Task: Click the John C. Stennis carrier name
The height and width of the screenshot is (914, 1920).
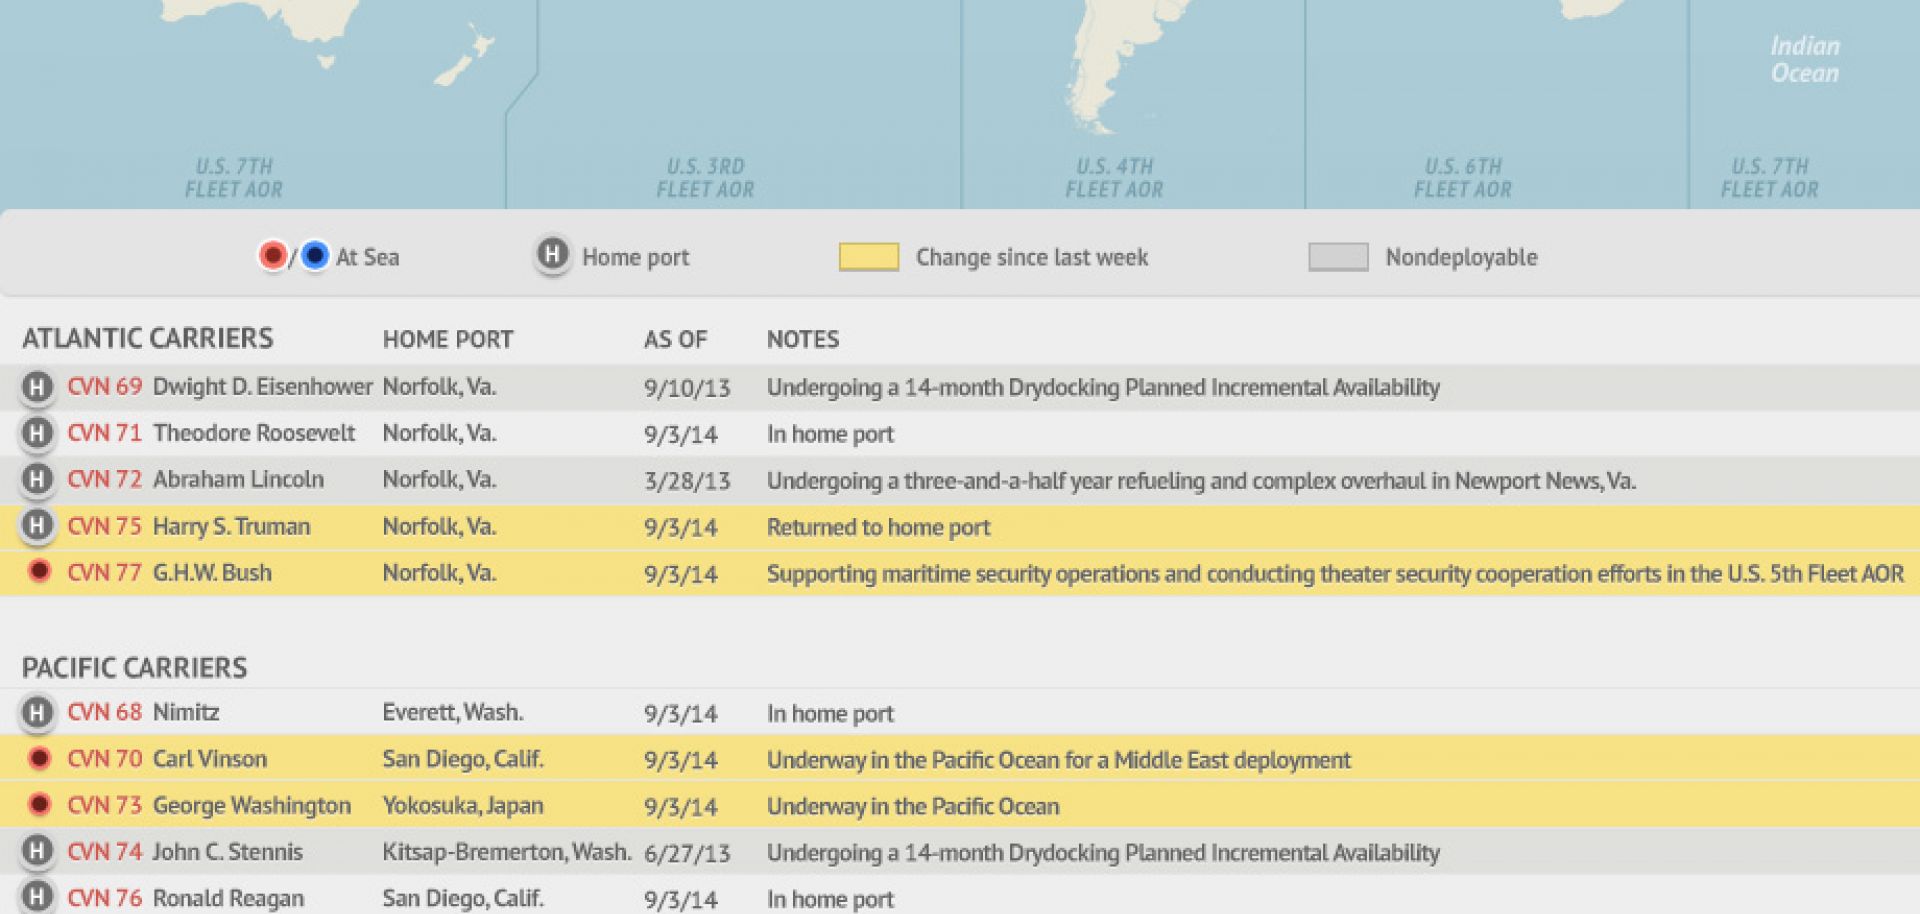Action: coord(228,851)
